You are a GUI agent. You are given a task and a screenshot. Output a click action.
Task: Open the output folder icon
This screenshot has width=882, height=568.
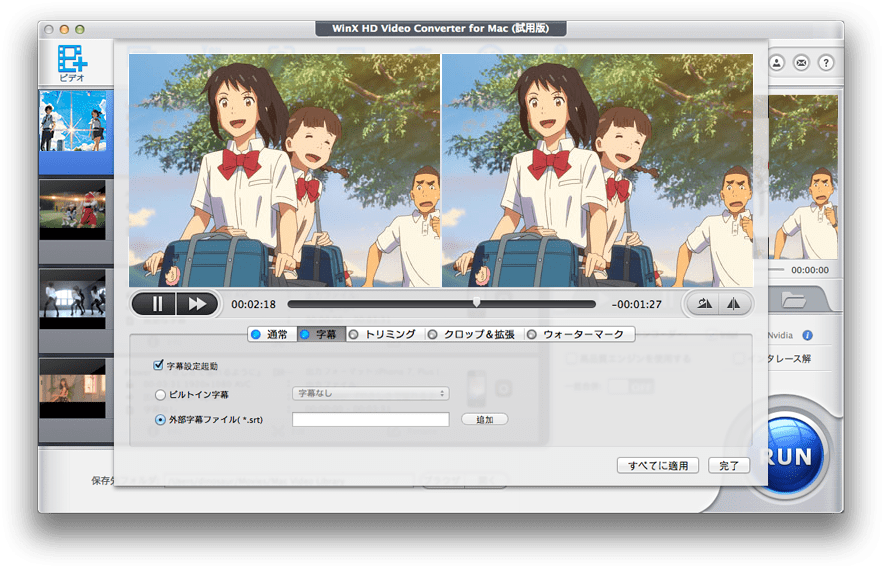point(794,299)
